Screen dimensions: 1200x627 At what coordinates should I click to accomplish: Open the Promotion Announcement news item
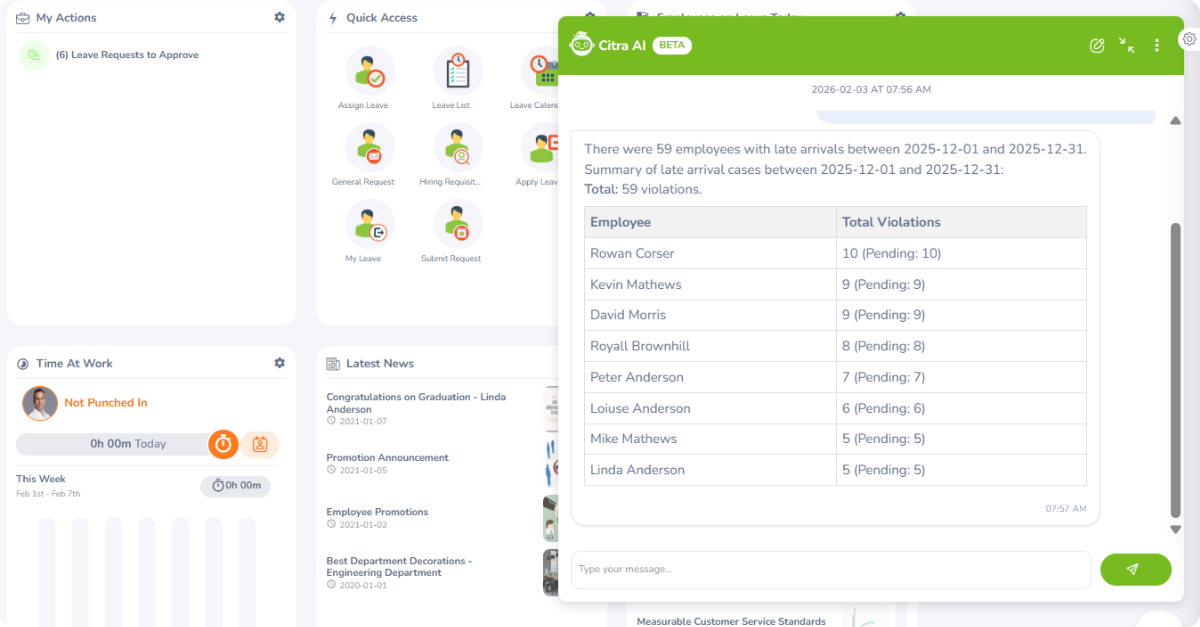pyautogui.click(x=387, y=458)
